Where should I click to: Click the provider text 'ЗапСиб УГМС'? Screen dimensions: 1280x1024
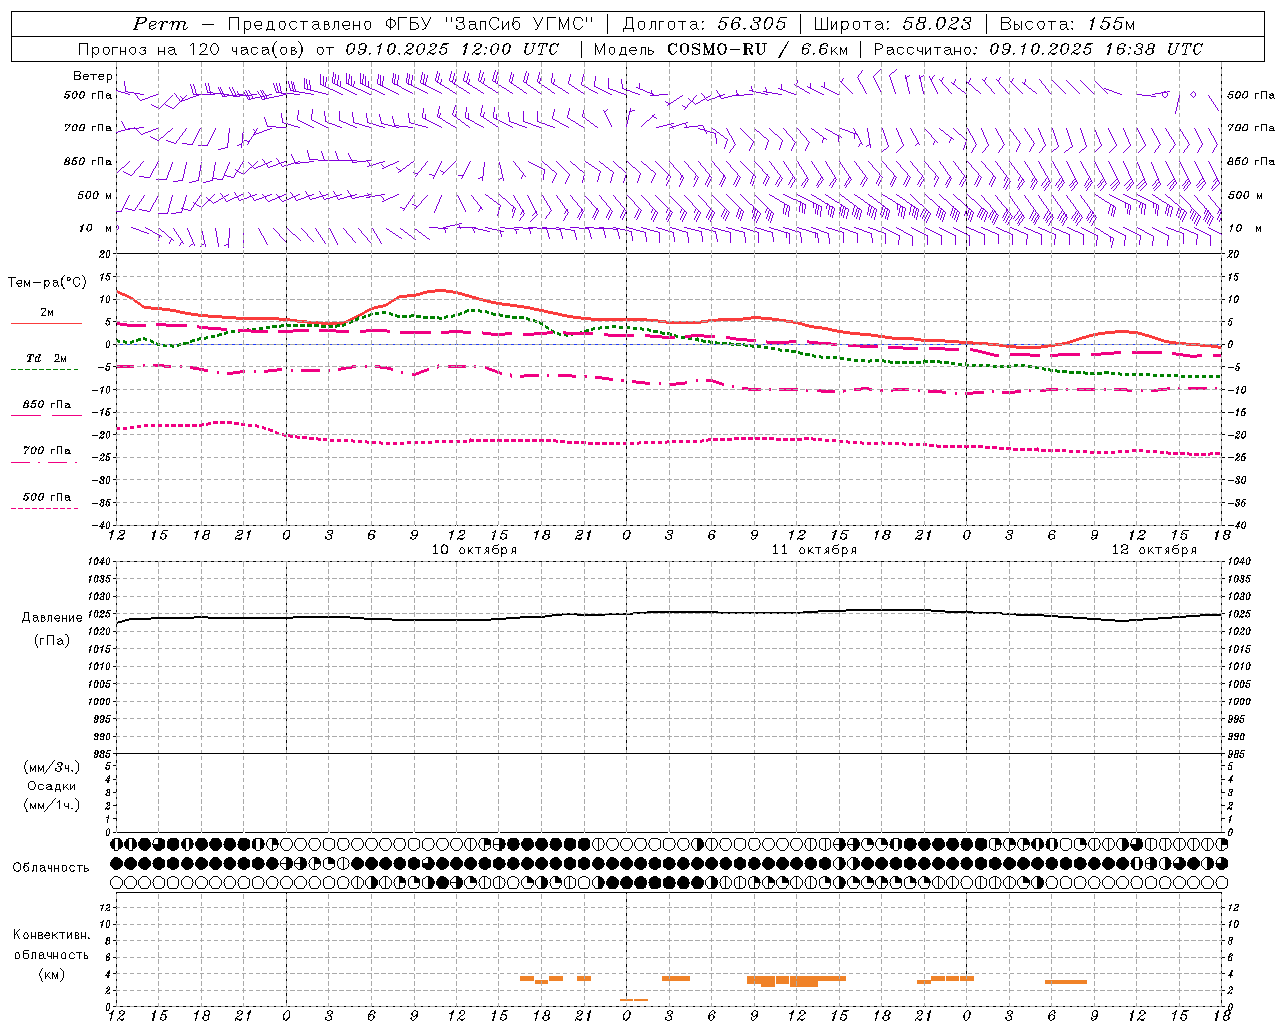pyautogui.click(x=518, y=24)
